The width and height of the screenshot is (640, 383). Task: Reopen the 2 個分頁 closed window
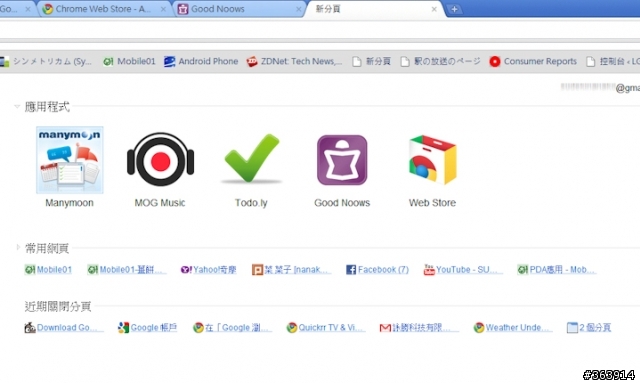tap(589, 327)
